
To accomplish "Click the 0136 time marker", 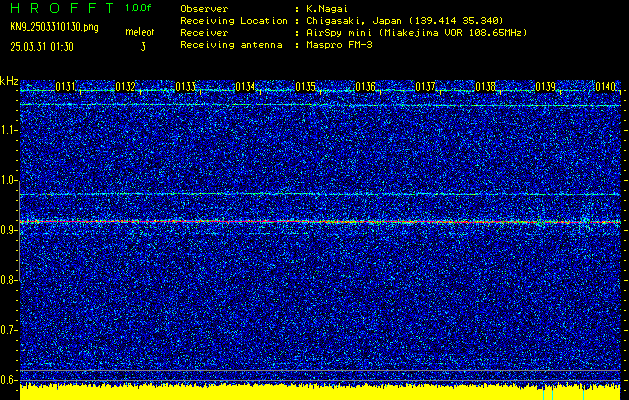I will pos(365,86).
